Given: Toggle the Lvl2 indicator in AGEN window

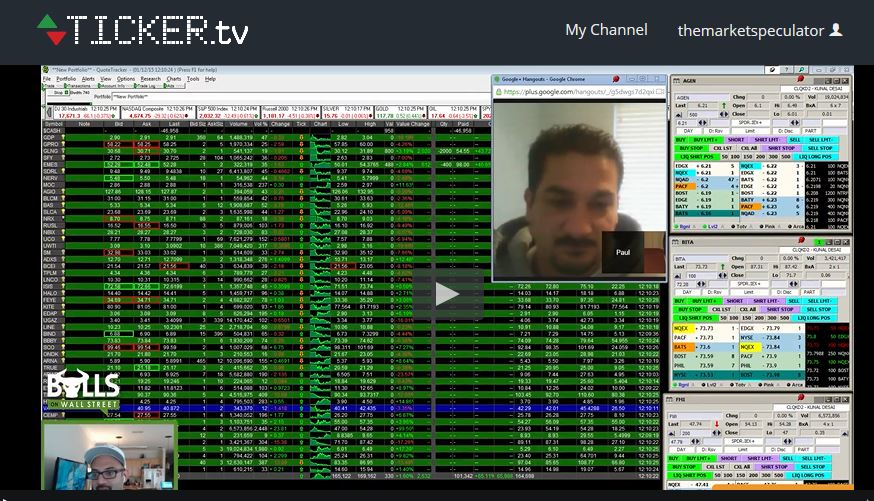Looking at the screenshot, I should tap(710, 227).
